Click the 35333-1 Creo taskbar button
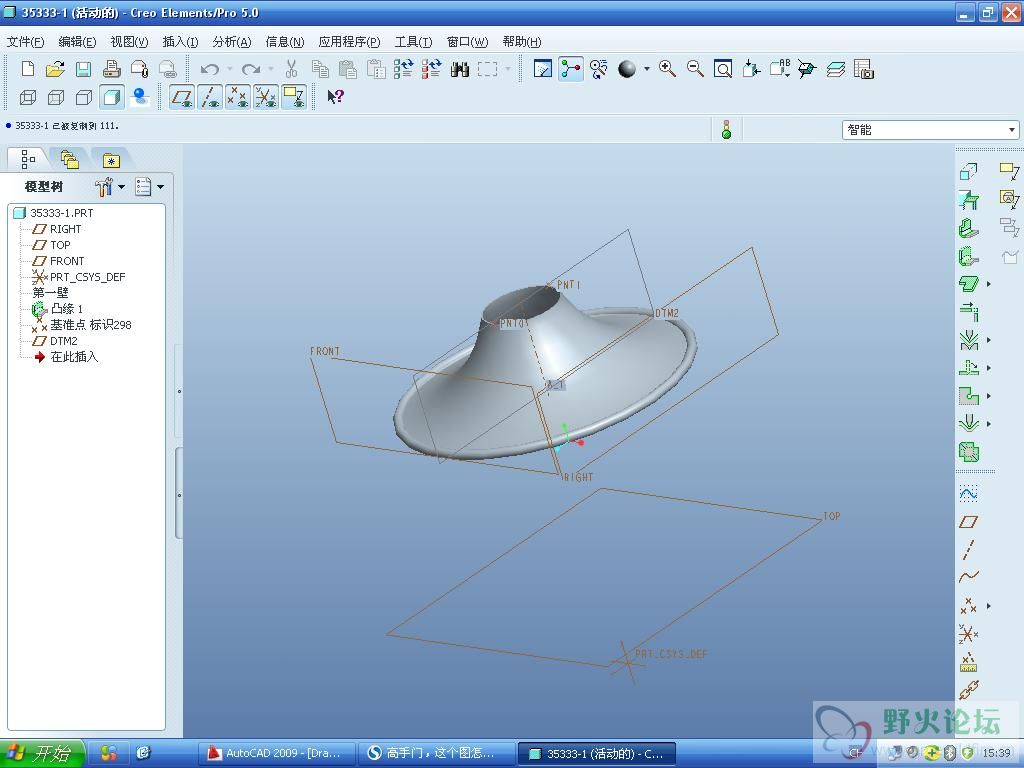 coord(596,754)
